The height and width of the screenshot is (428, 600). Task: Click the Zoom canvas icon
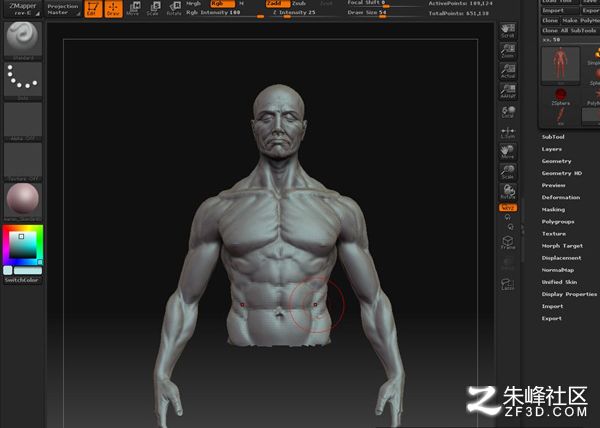click(508, 51)
